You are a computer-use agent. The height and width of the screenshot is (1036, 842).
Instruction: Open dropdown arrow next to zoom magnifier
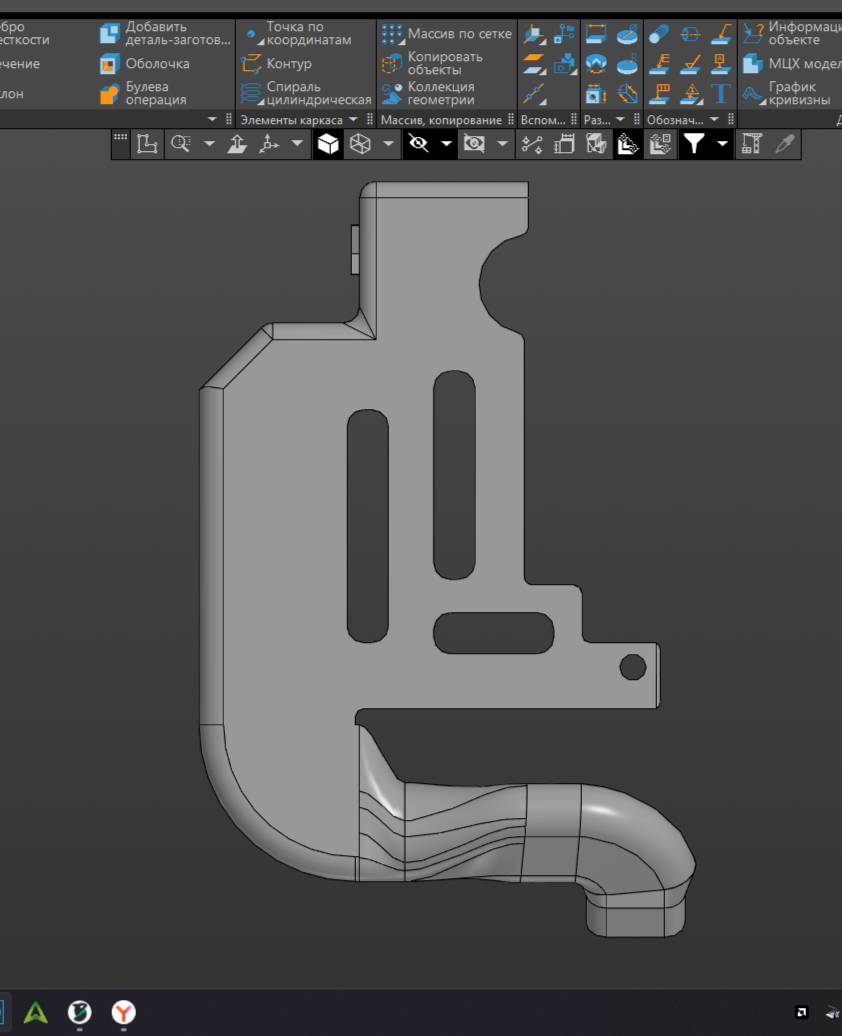tap(209, 144)
